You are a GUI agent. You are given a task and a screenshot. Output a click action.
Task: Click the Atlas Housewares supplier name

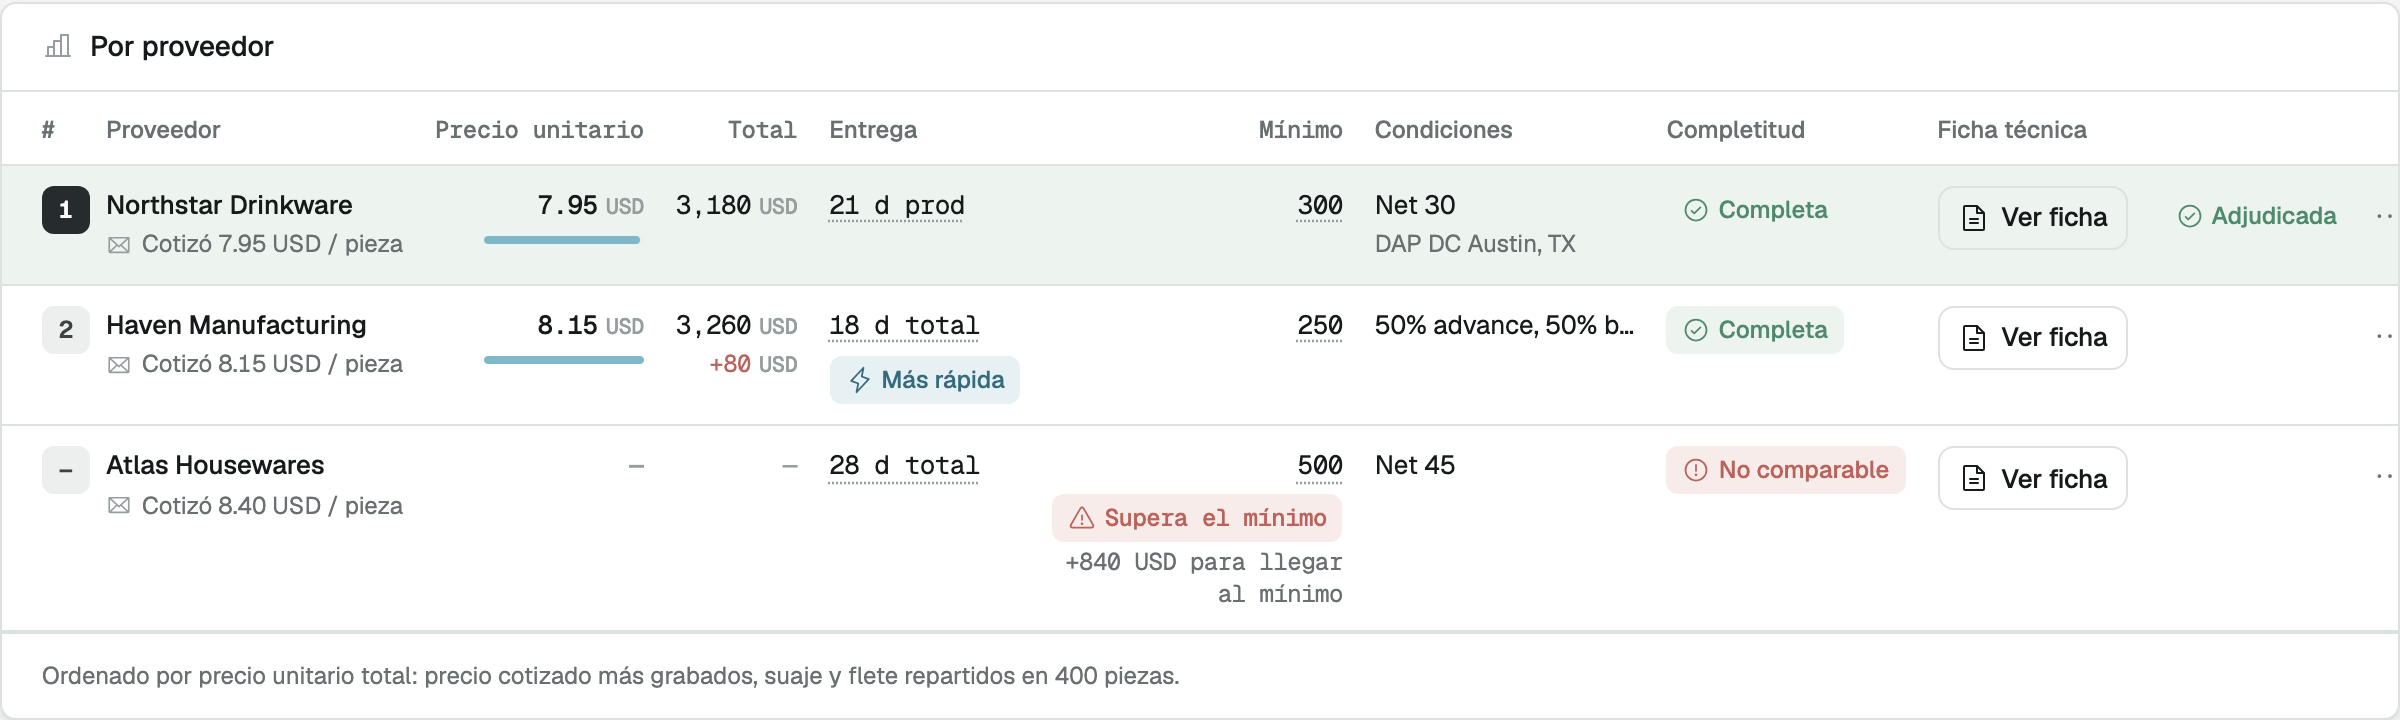(x=215, y=465)
